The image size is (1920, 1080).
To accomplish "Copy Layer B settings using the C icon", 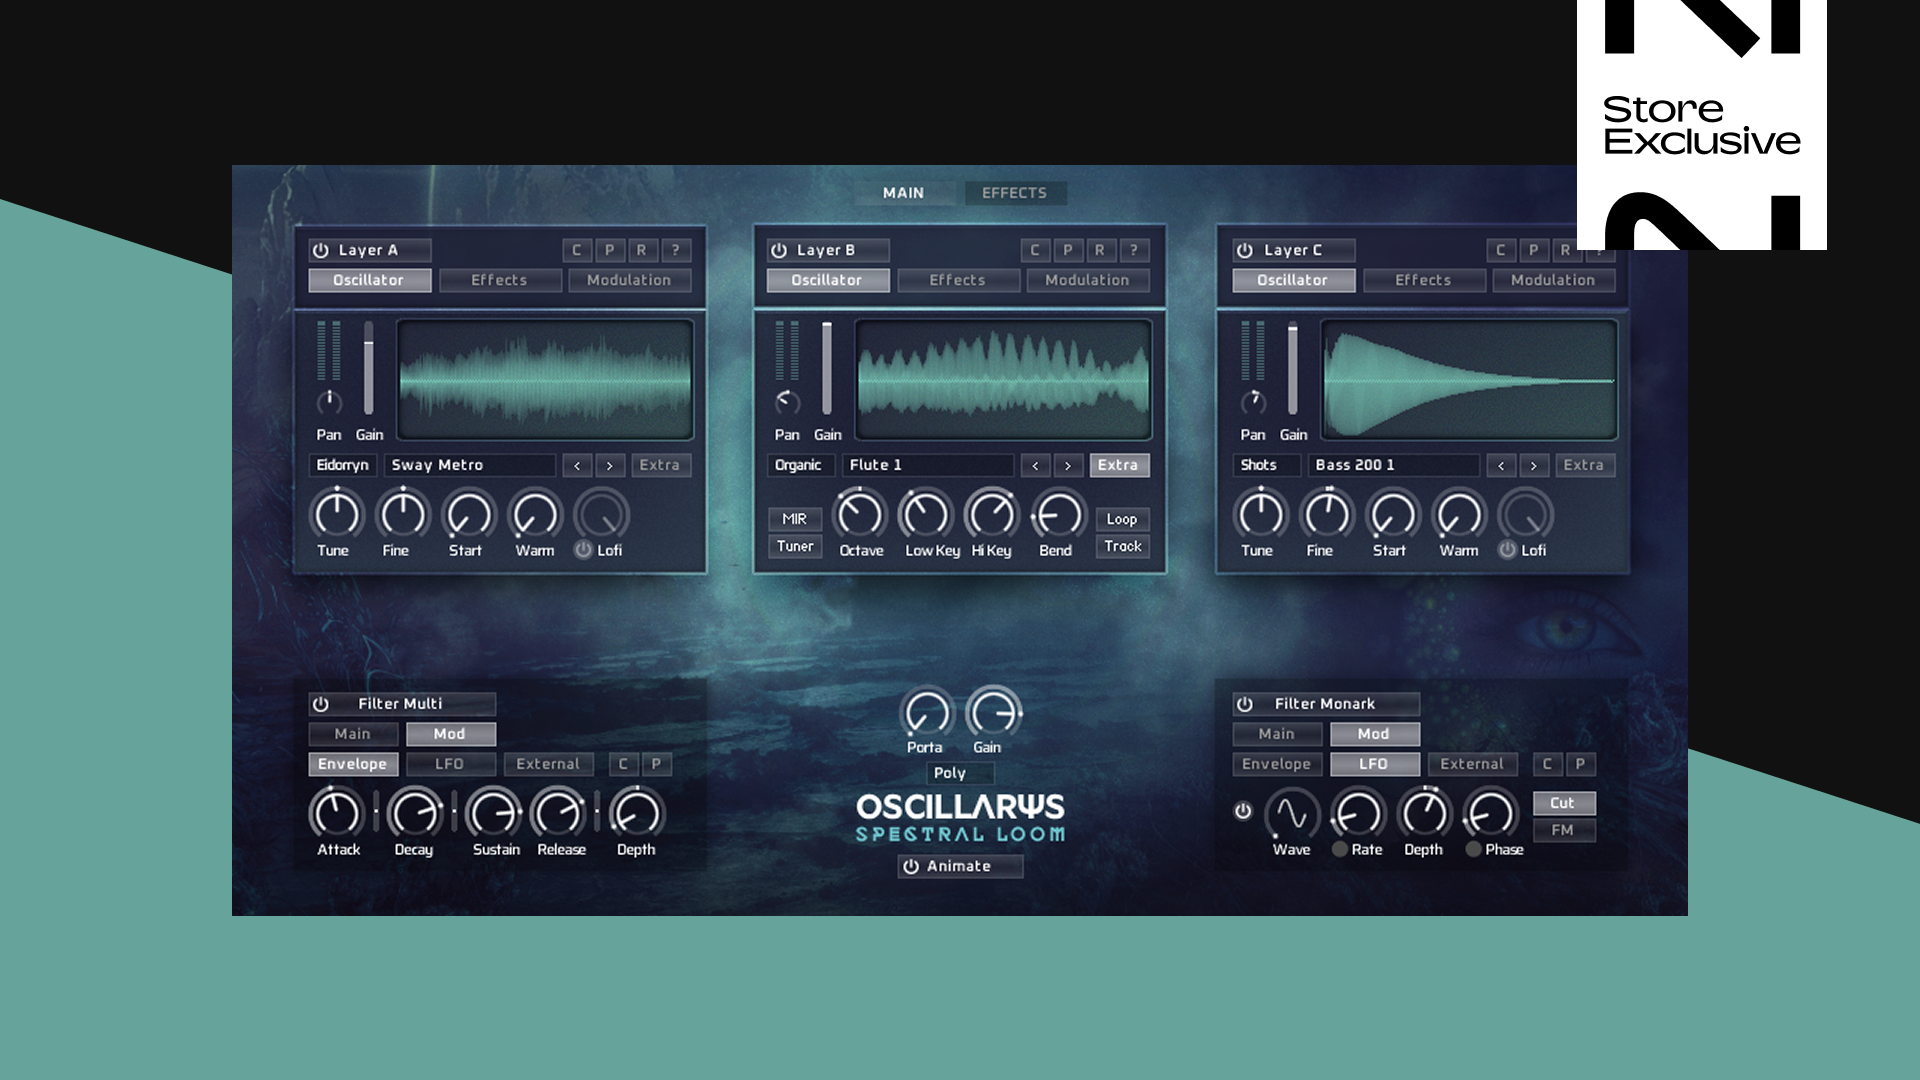I will (x=1036, y=250).
